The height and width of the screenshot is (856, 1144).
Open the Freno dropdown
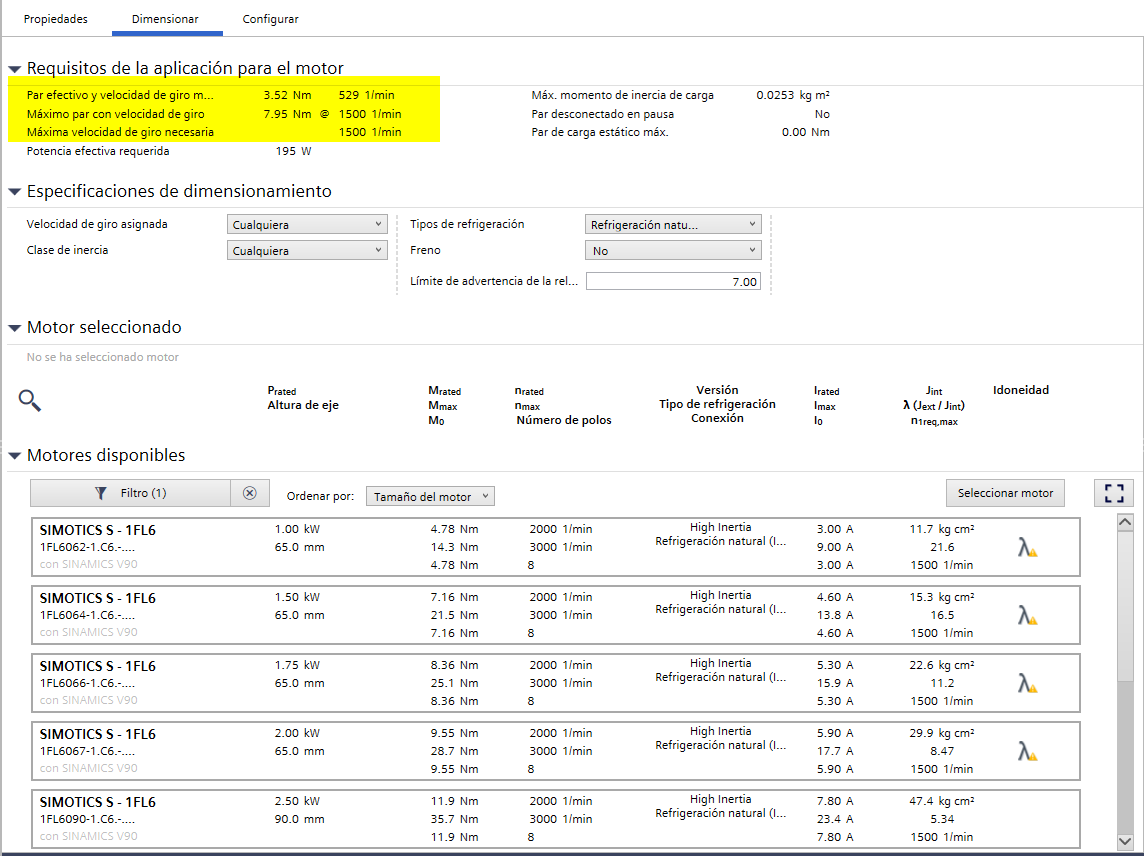click(672, 251)
